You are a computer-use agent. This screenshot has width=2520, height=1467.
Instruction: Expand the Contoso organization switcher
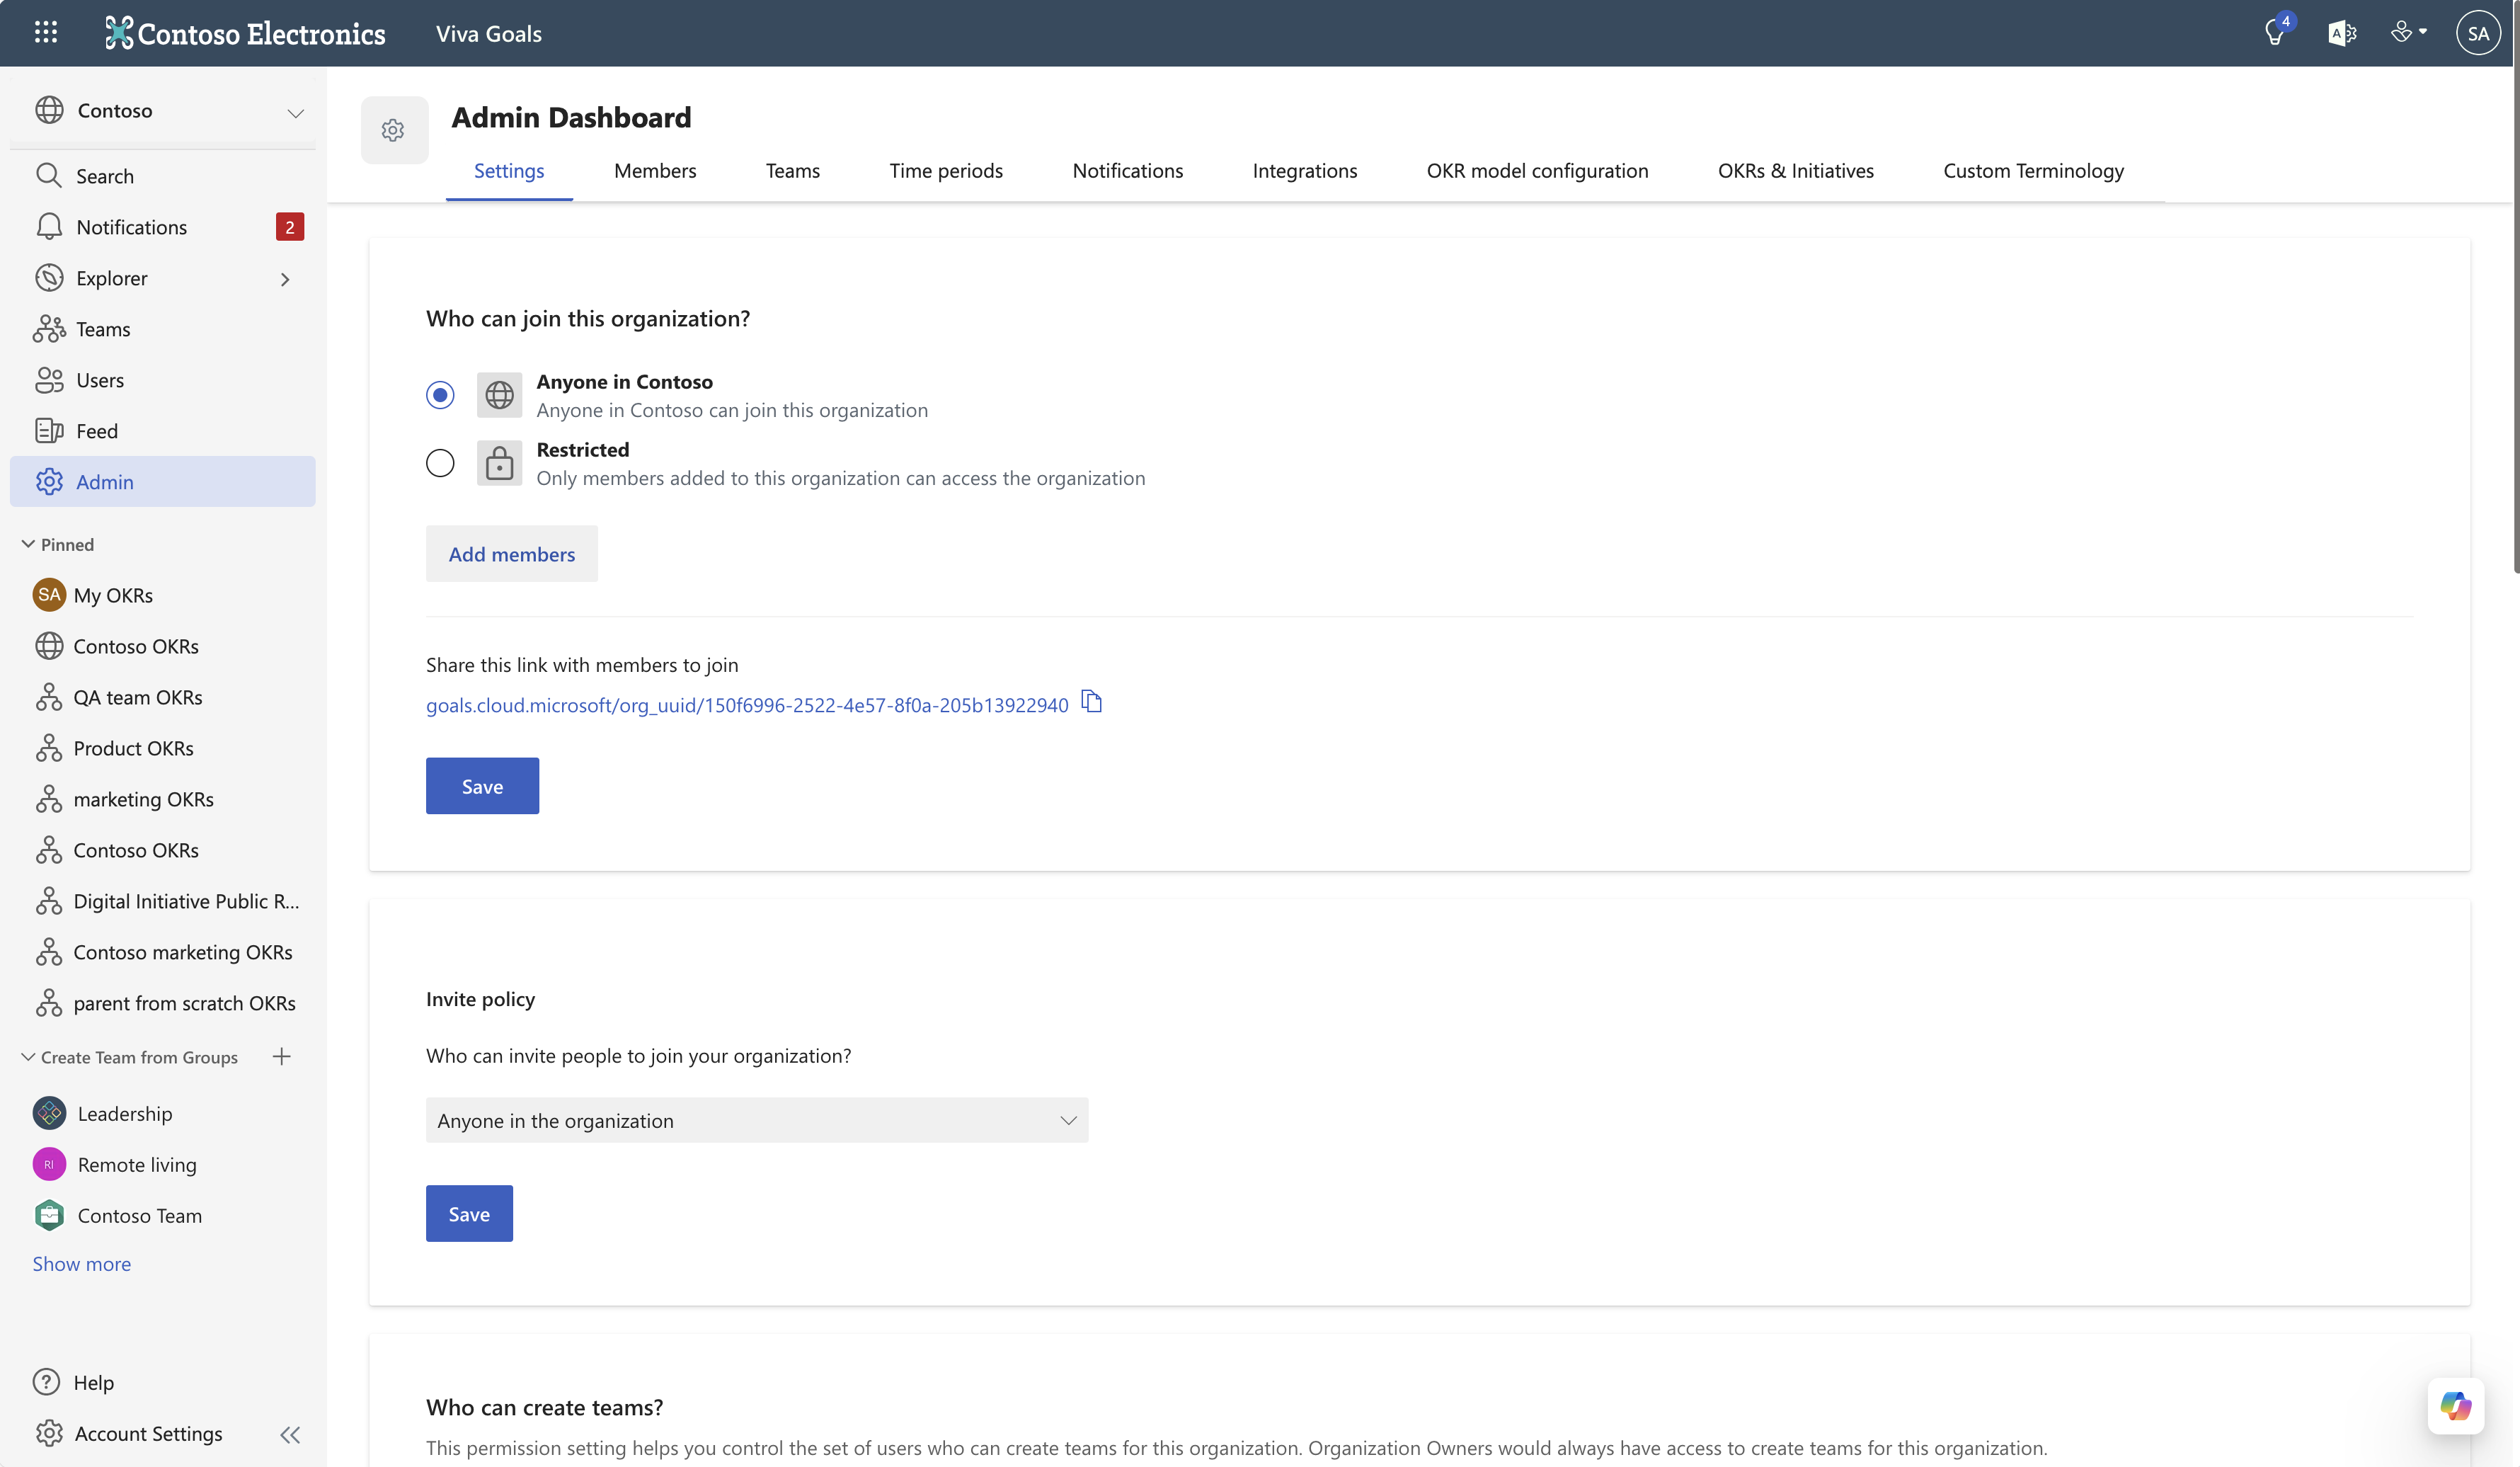[295, 113]
